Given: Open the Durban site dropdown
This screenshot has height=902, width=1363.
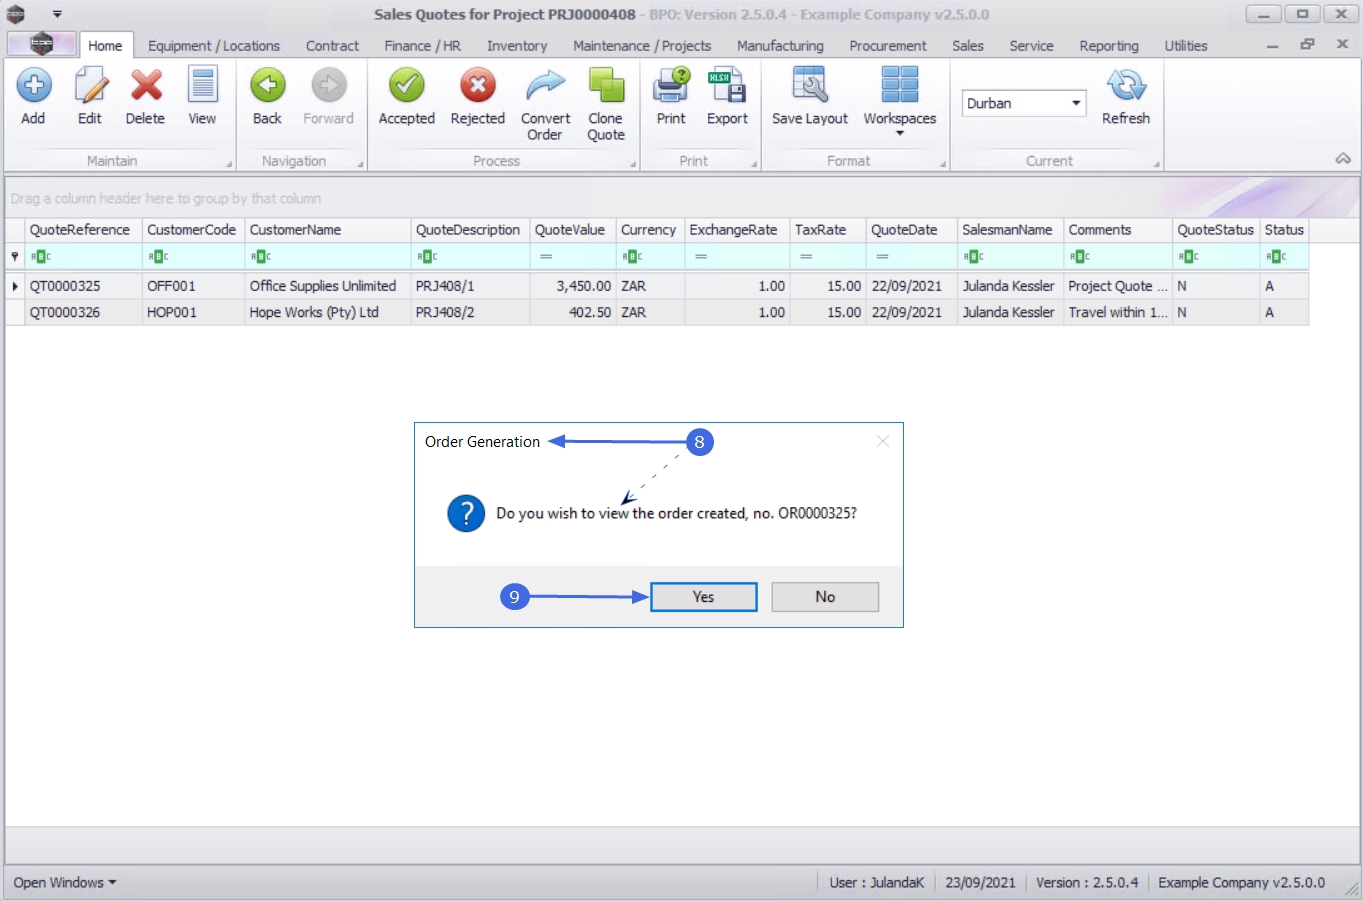Looking at the screenshot, I should [x=1076, y=103].
